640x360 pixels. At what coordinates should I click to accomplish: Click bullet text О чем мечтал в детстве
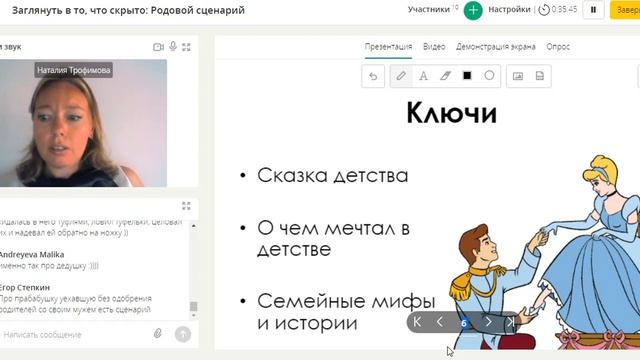point(333,239)
